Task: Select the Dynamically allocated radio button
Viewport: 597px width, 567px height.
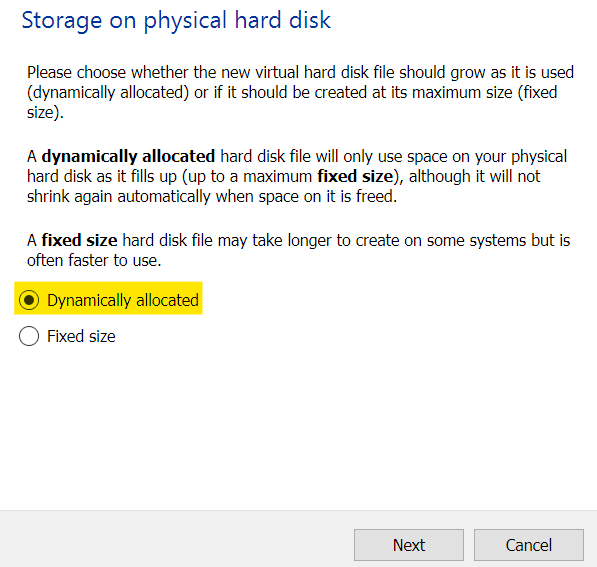Action: 29,300
